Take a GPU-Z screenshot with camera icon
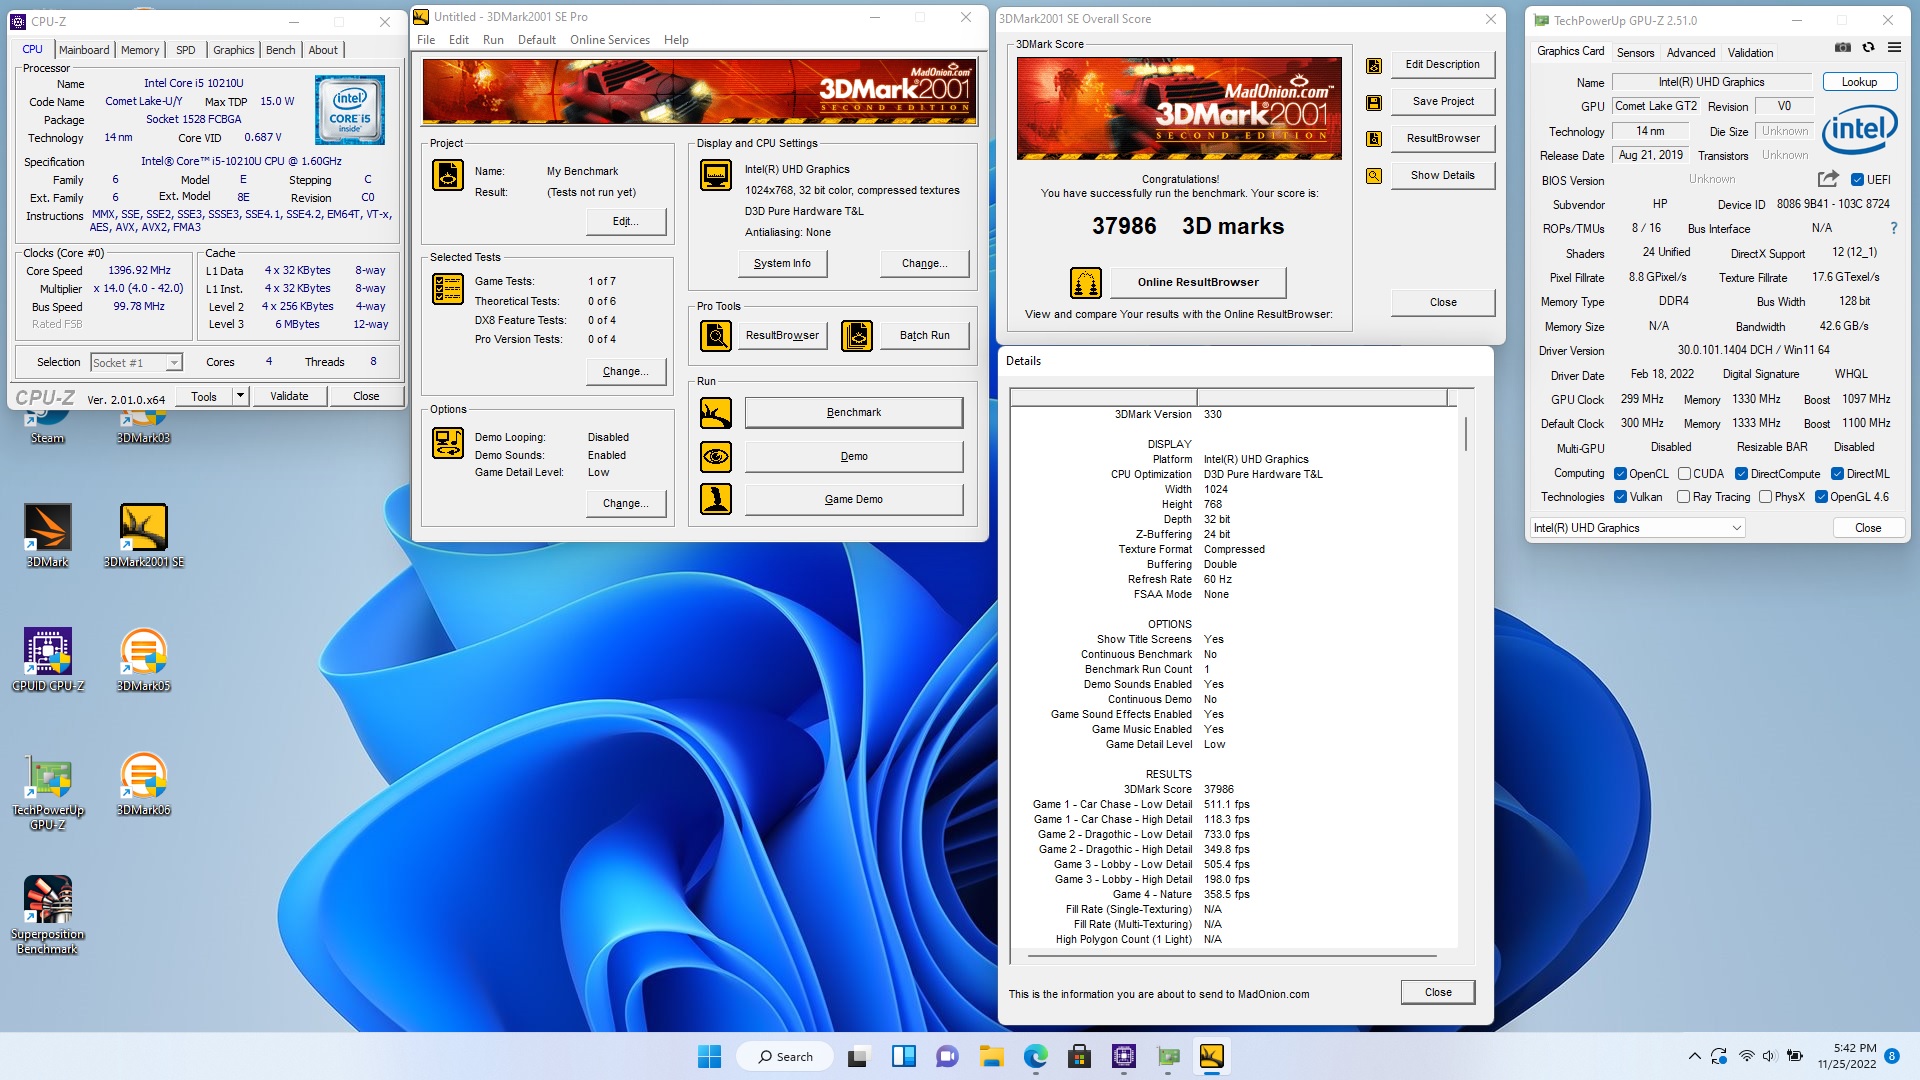The height and width of the screenshot is (1080, 1920). tap(1843, 47)
